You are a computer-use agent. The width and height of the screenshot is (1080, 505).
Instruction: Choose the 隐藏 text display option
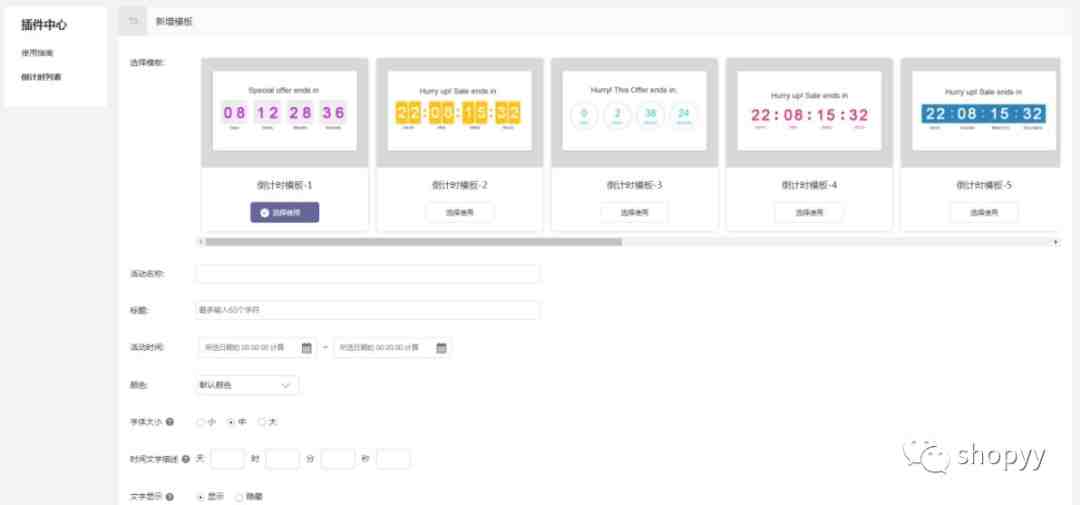[x=239, y=497]
